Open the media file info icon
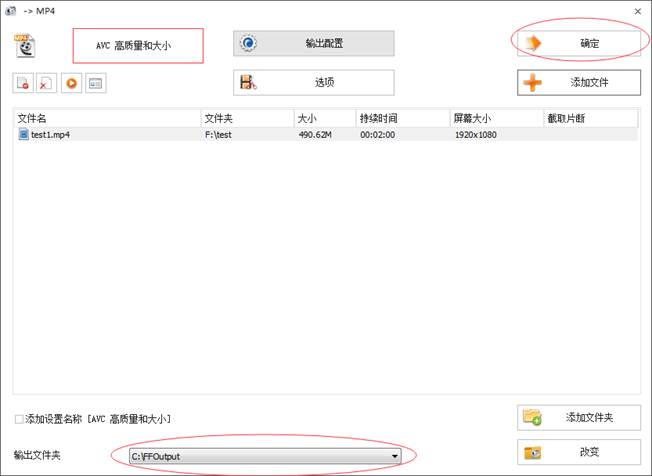Image resolution: width=652 pixels, height=476 pixels. (x=96, y=83)
